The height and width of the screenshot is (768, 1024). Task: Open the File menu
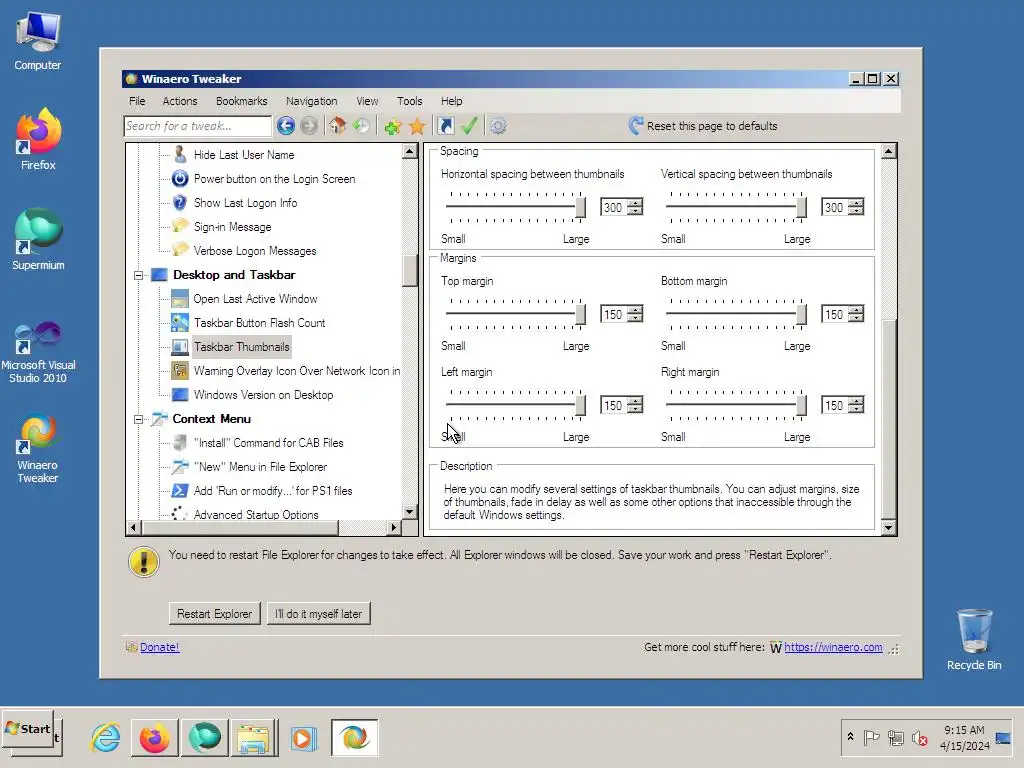point(137,101)
